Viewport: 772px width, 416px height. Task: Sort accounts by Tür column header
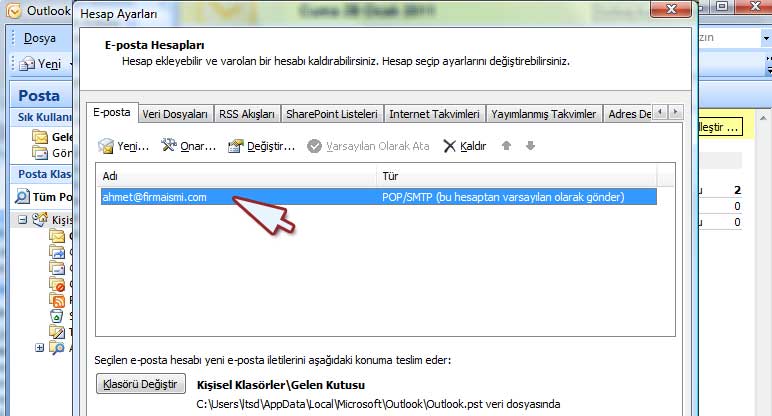pyautogui.click(x=517, y=176)
